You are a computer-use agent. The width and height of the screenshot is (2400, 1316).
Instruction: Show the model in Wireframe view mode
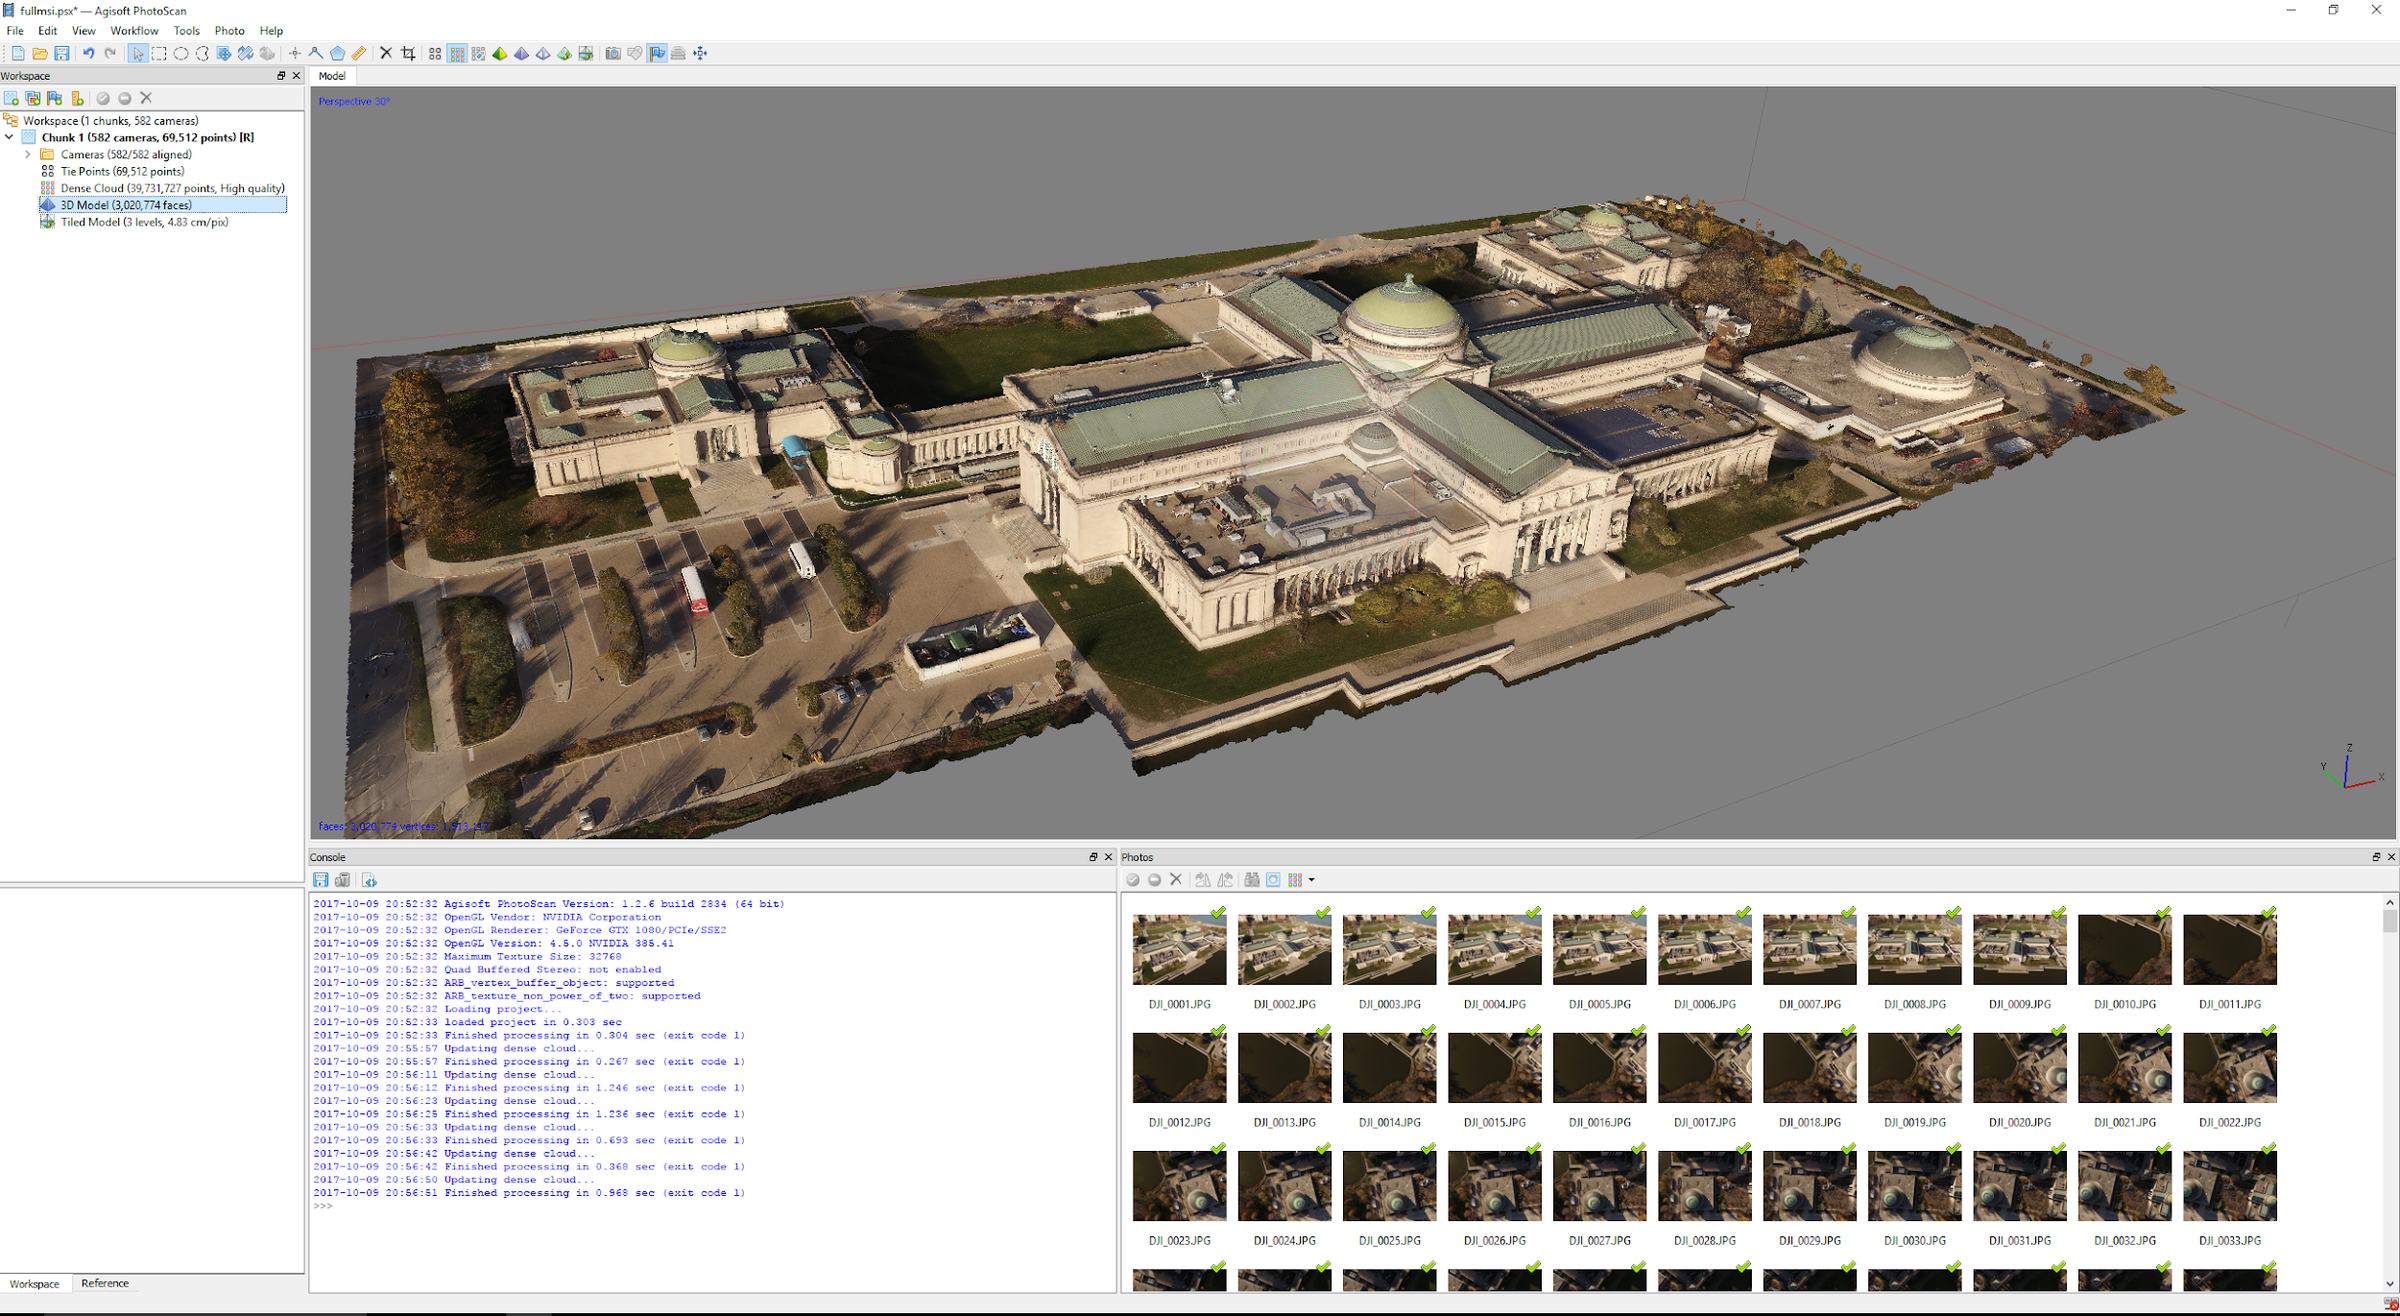pyautogui.click(x=543, y=54)
